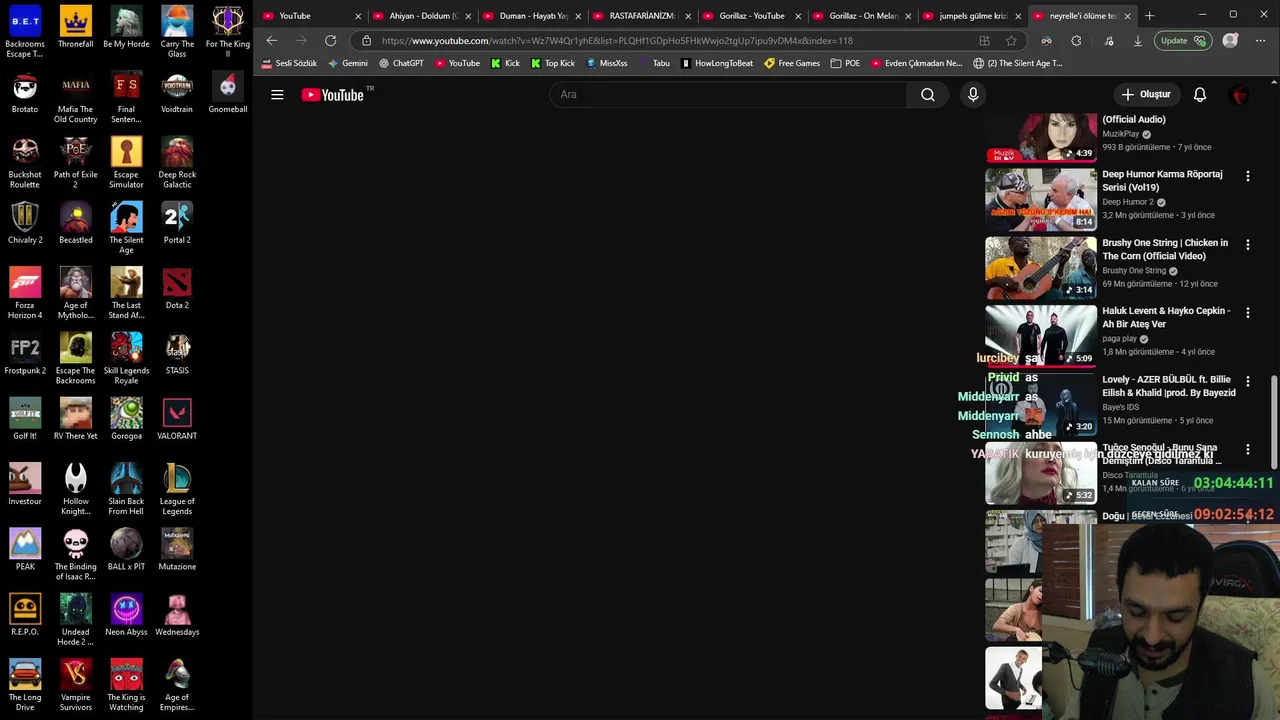The height and width of the screenshot is (720, 1280).
Task: Launch the PEAK desktop shortcut
Action: click(25, 550)
